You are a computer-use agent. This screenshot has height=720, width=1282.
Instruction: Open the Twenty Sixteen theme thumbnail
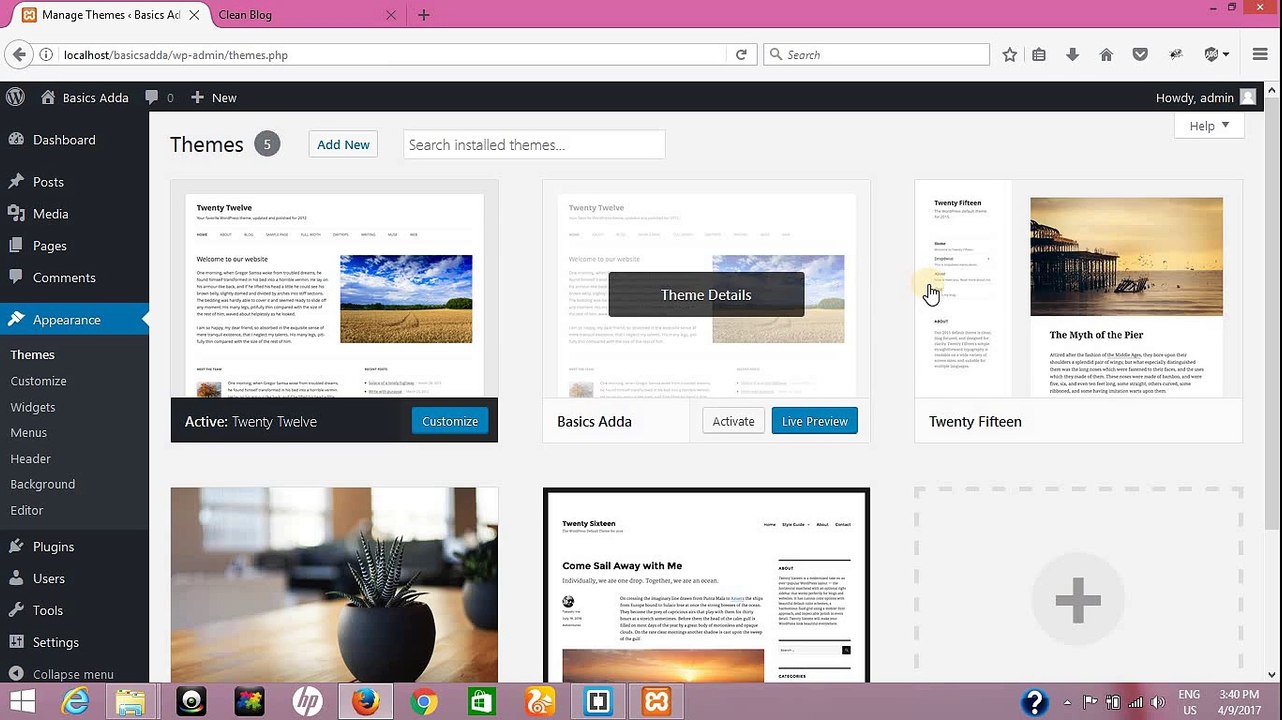point(706,585)
